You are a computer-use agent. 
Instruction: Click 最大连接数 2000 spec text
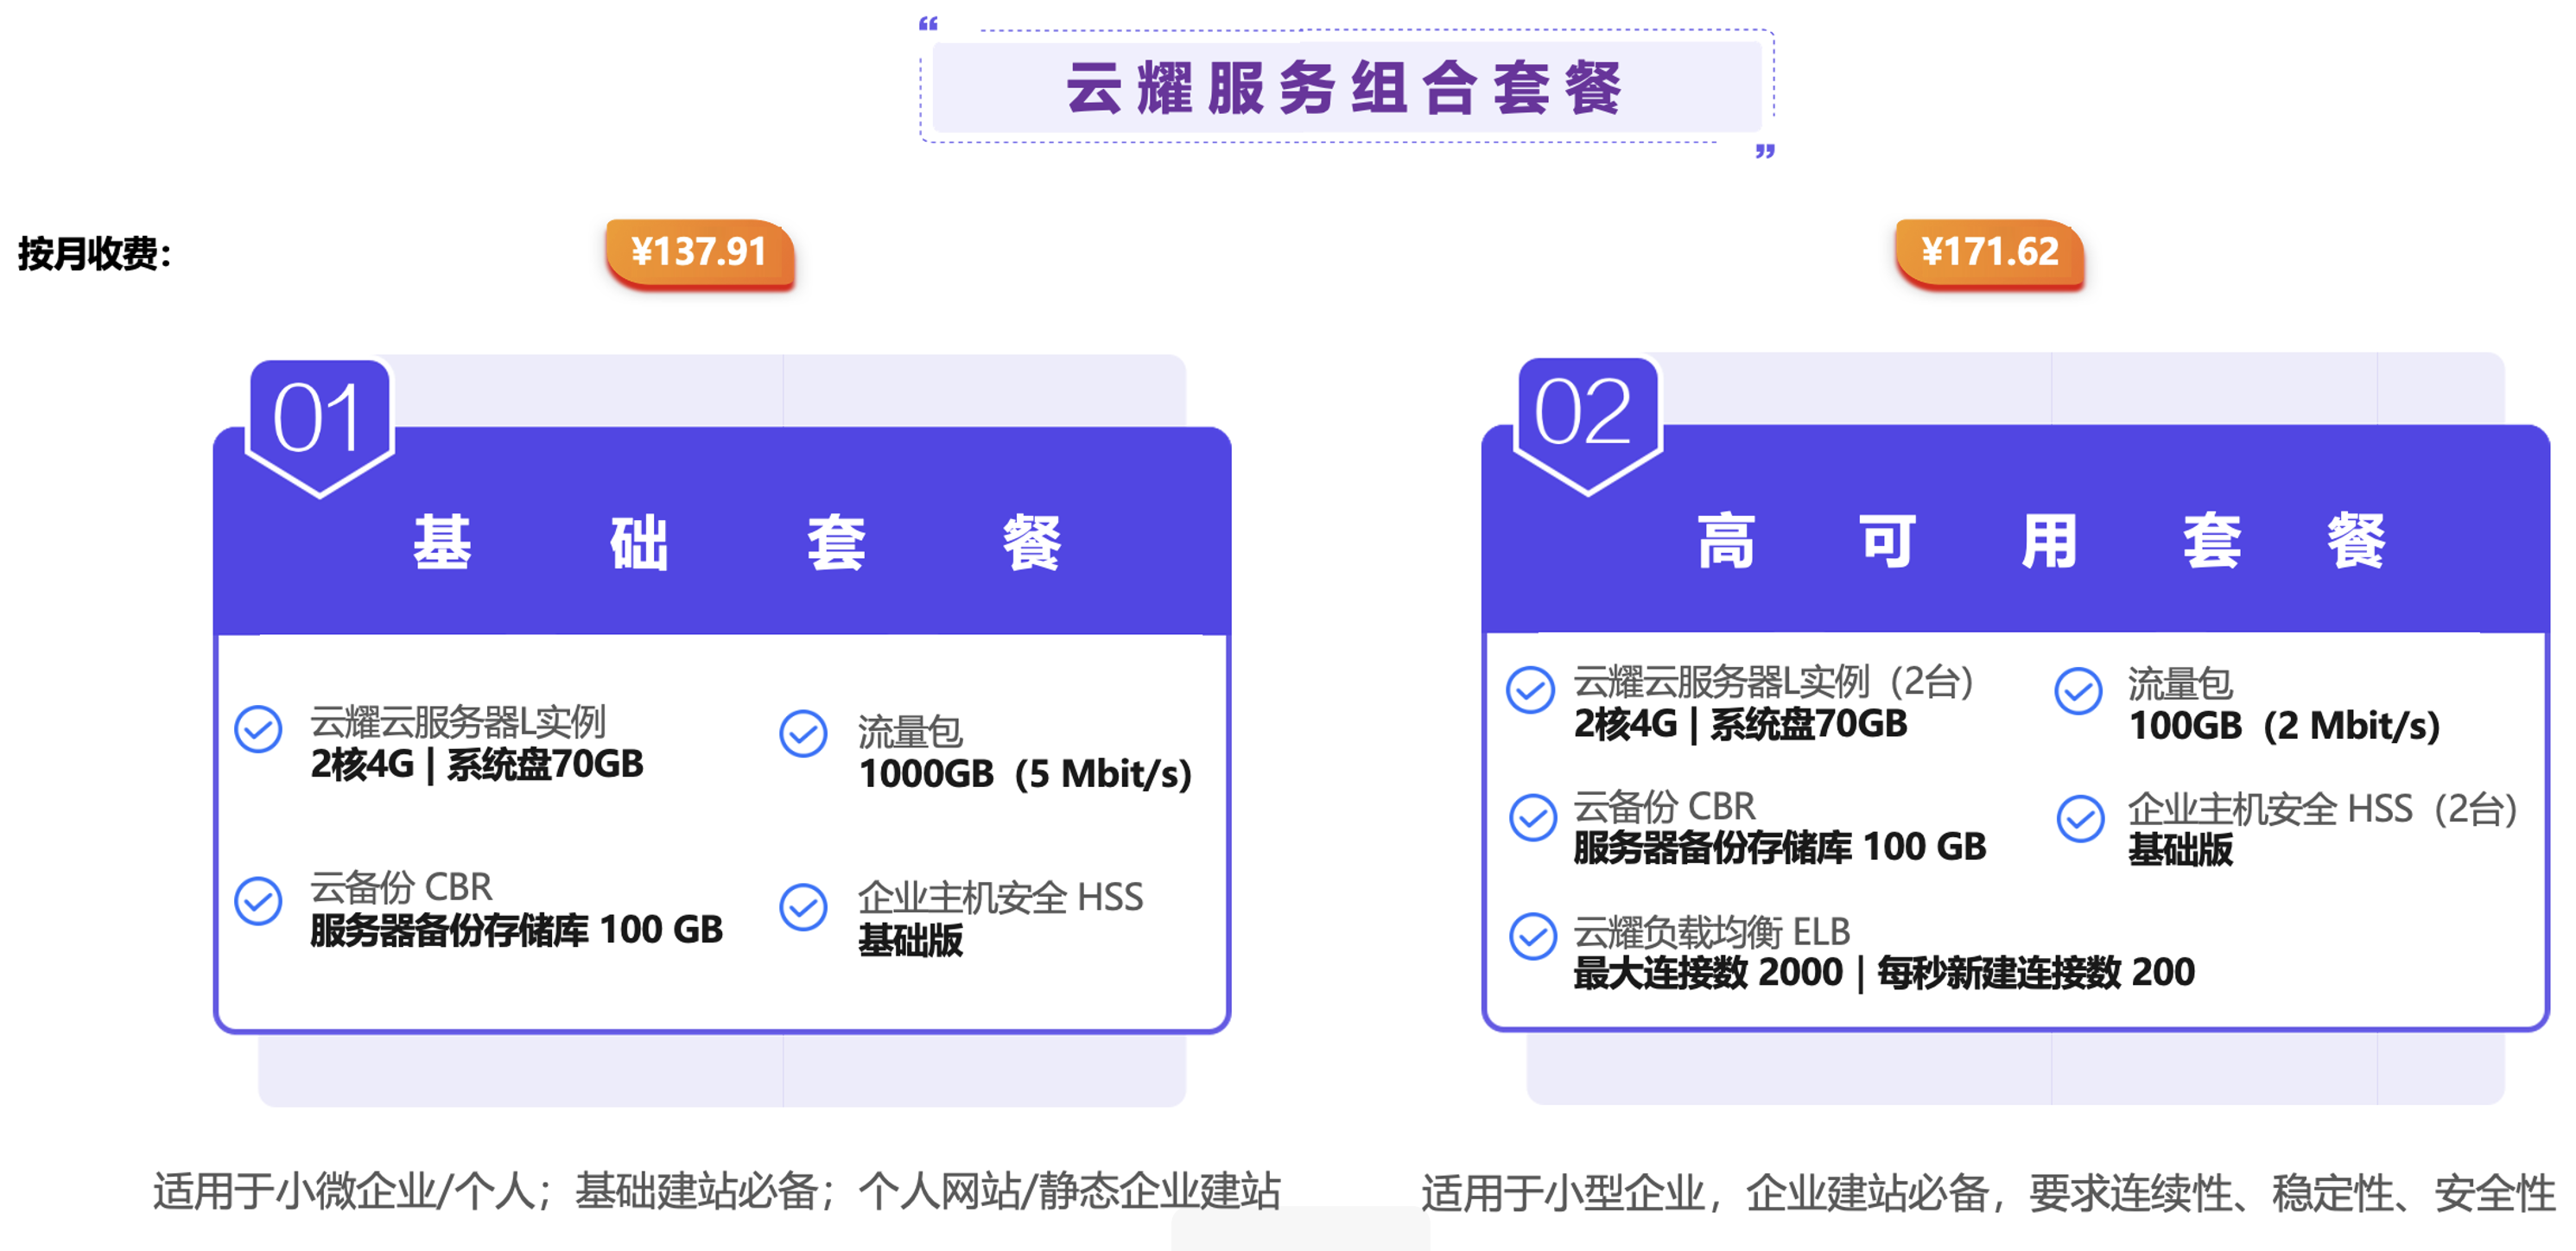tap(1708, 972)
